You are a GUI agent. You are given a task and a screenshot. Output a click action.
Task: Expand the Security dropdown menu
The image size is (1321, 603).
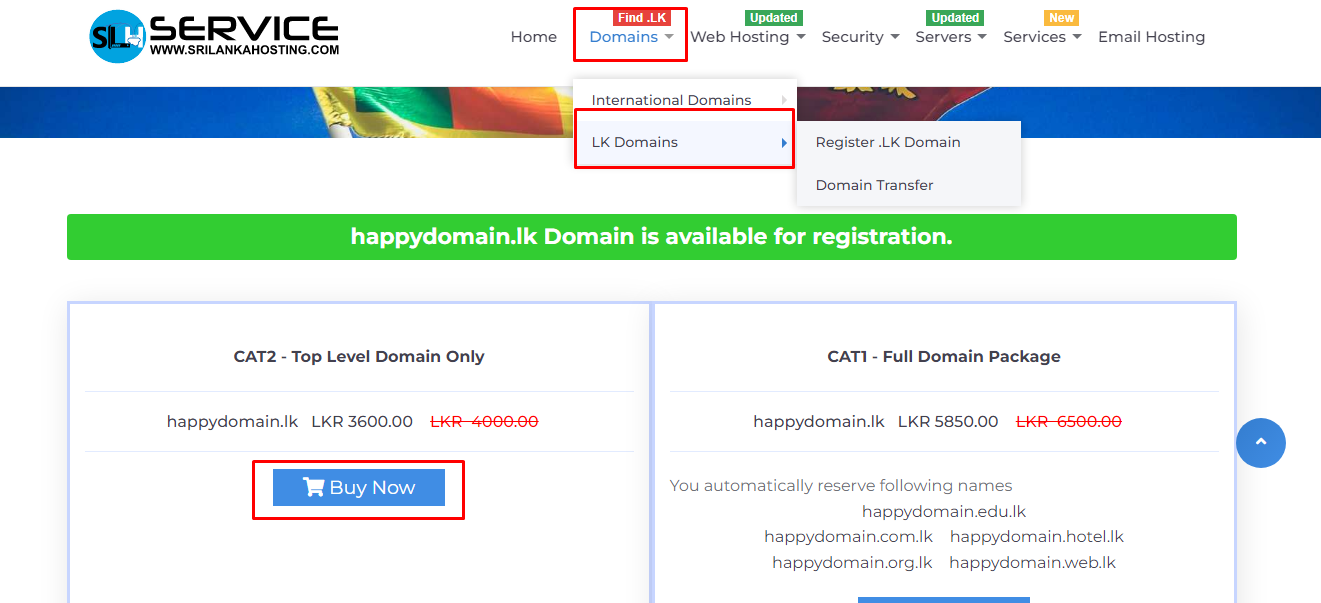860,37
